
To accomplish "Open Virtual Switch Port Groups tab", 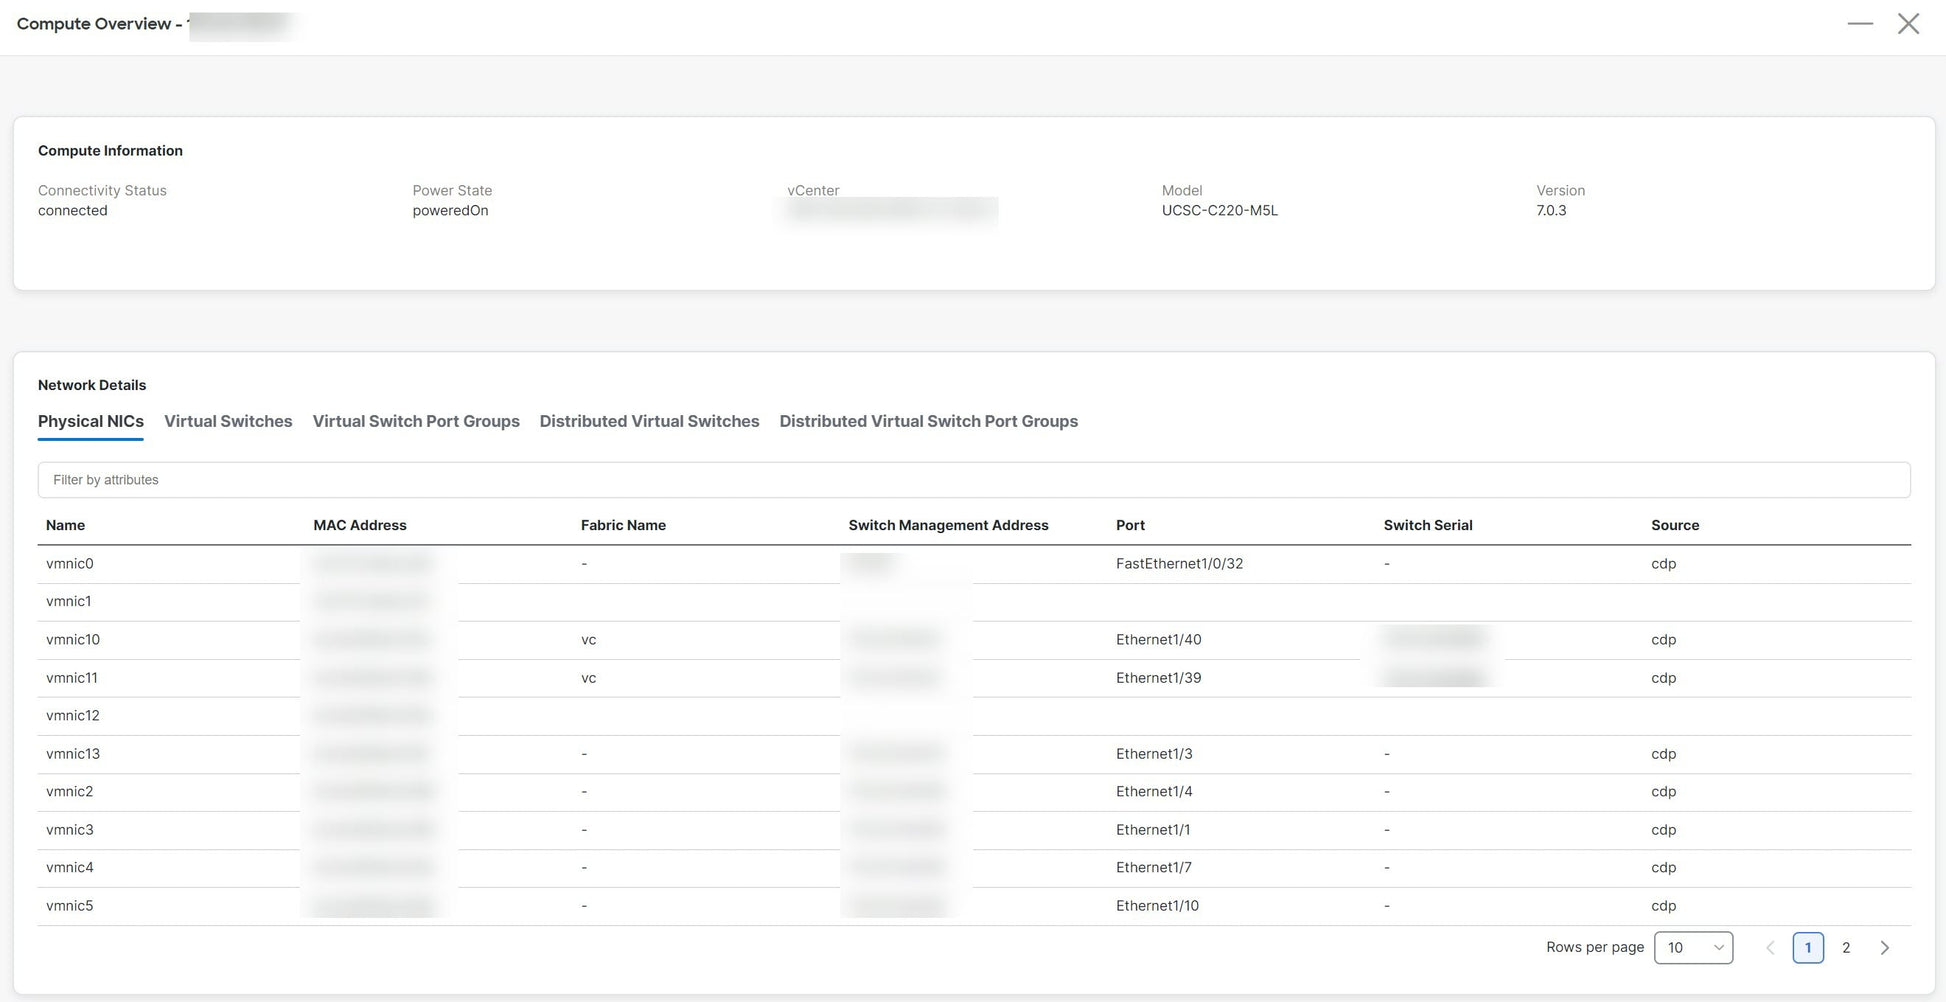I will 416,422.
